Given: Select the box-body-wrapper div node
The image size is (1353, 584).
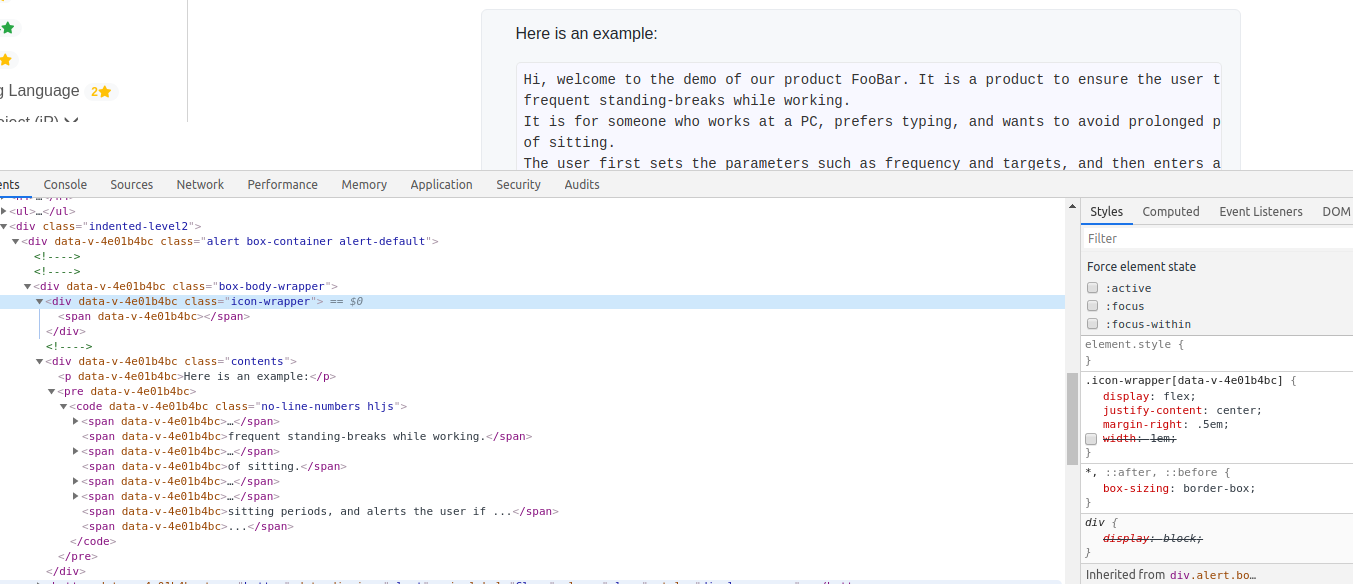Looking at the screenshot, I should click(x=186, y=286).
